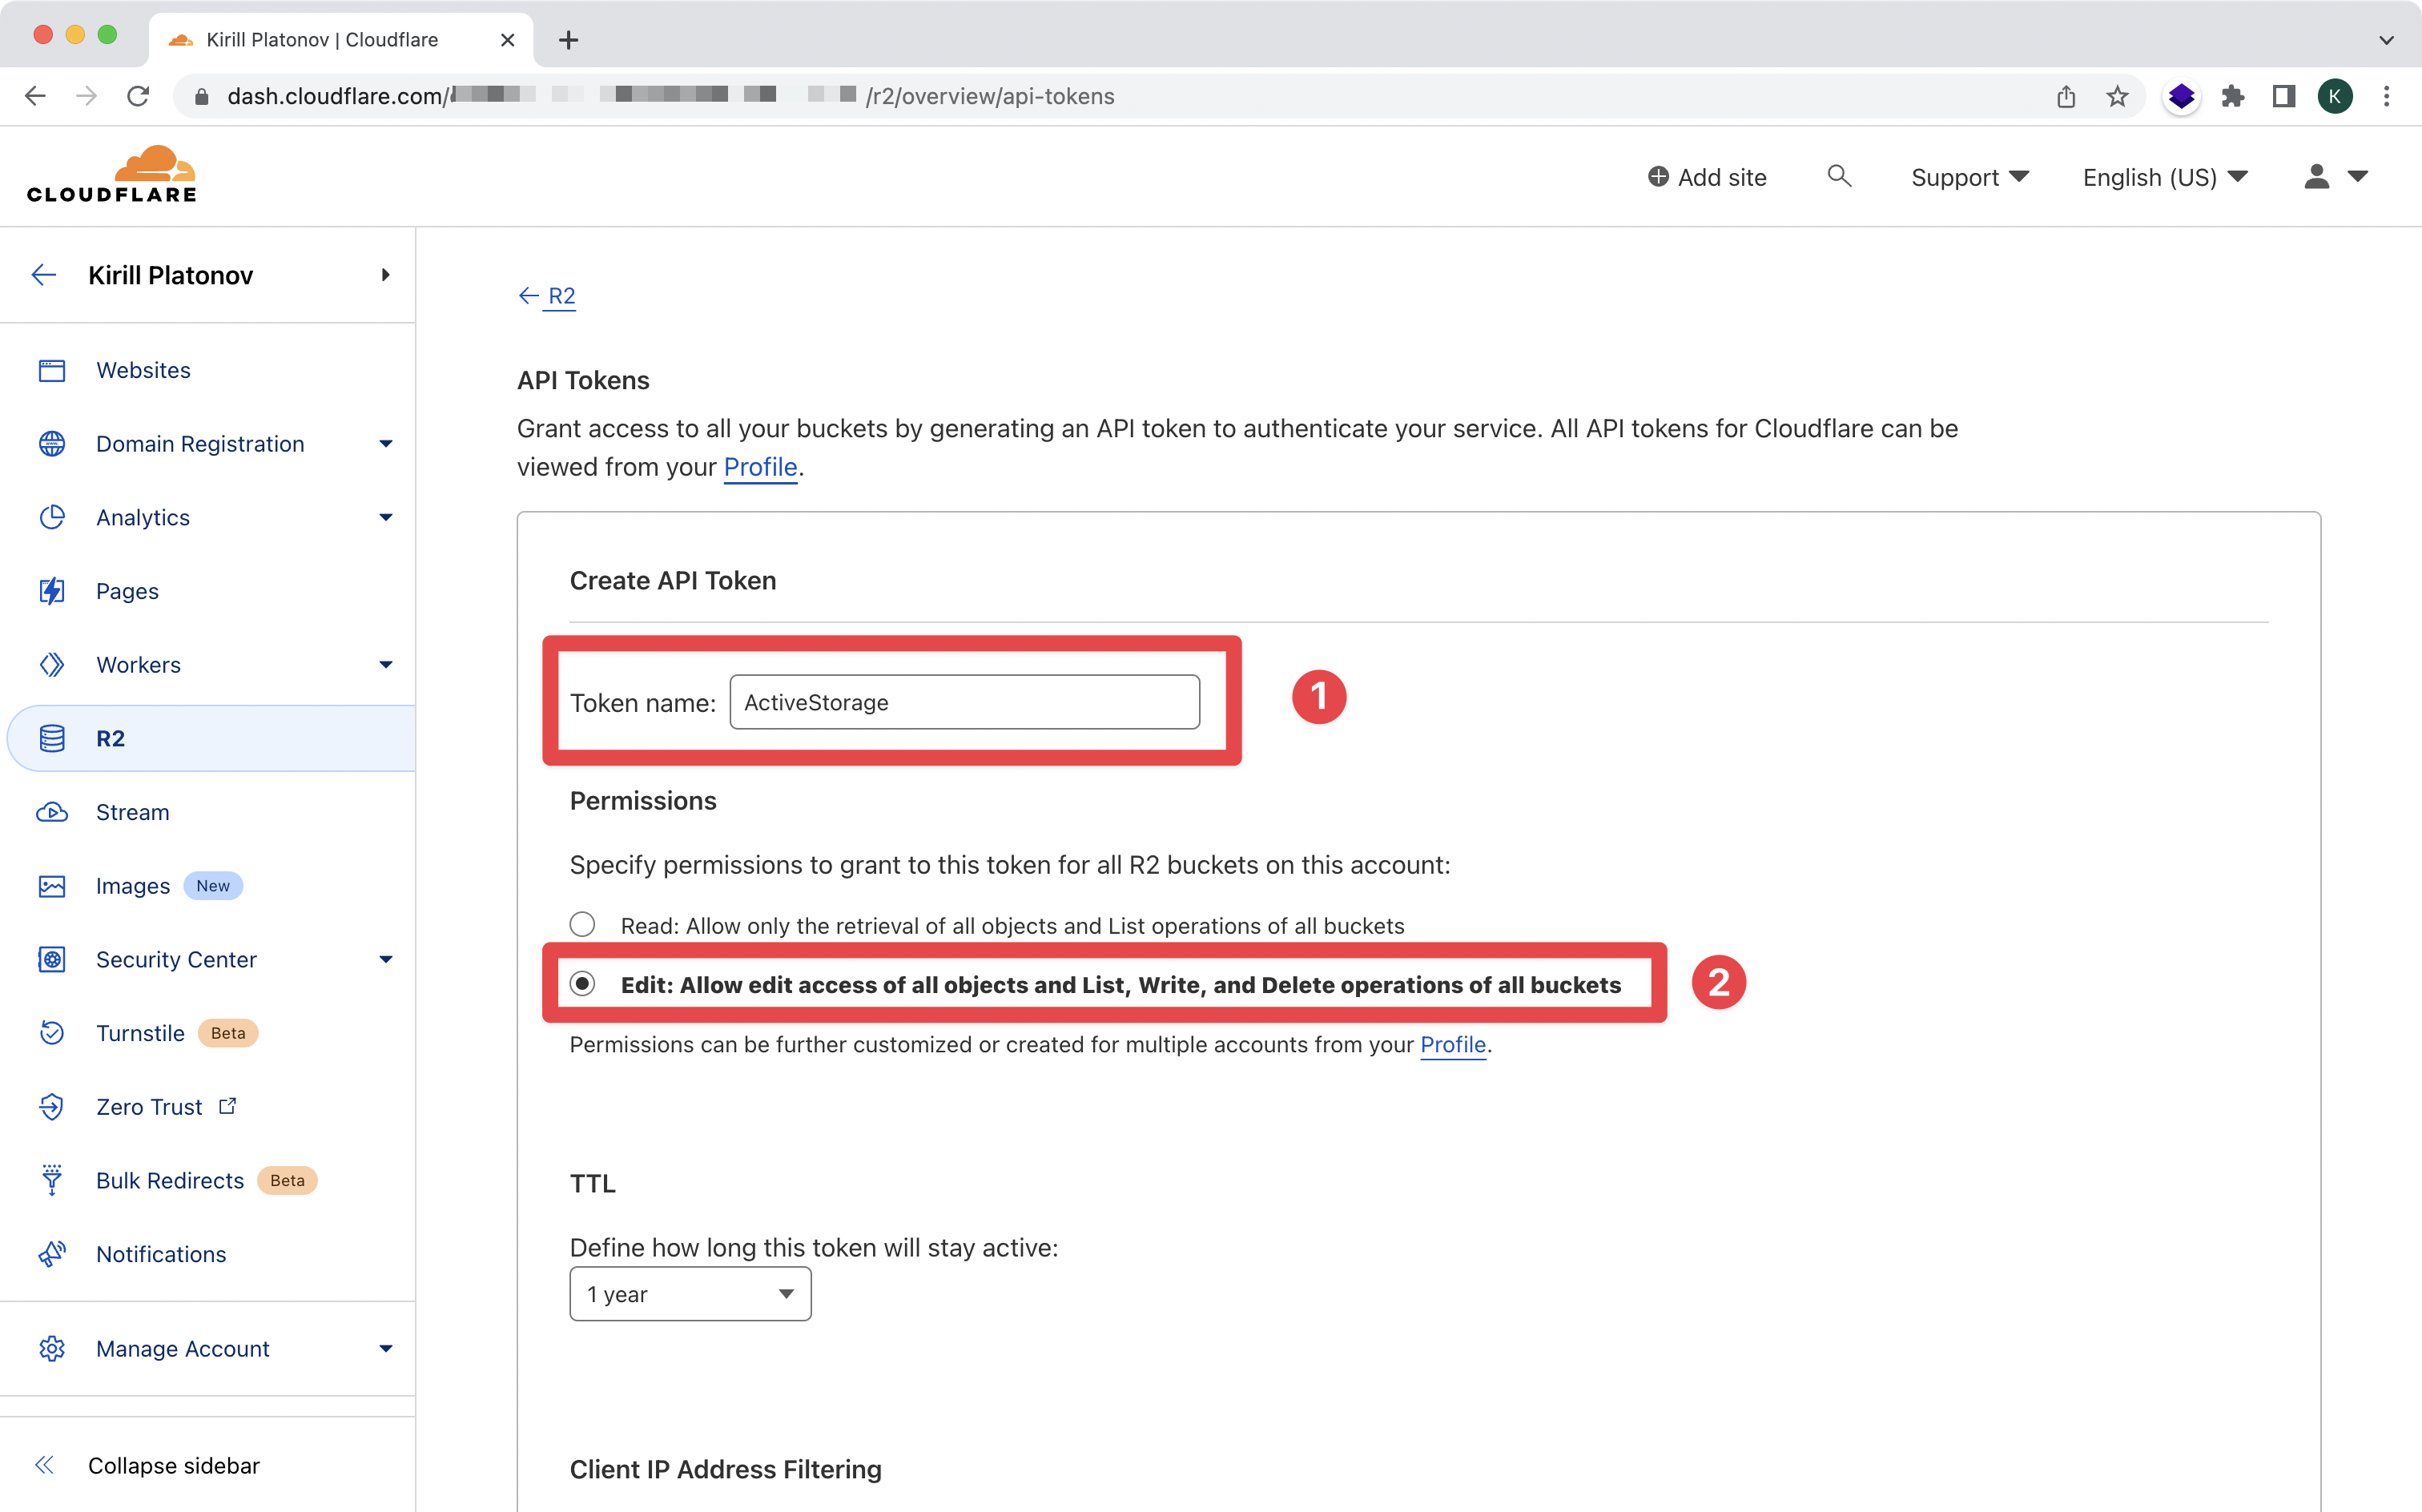Click the Images picture icon

point(52,886)
